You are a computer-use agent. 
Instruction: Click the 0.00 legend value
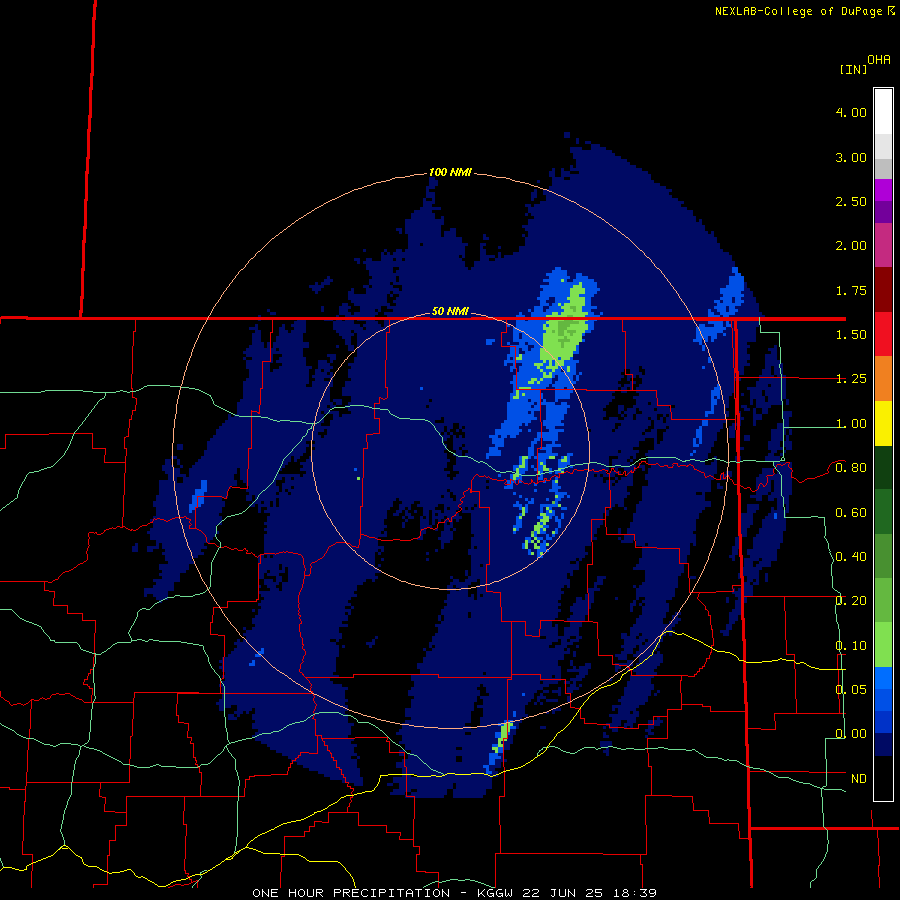coord(851,734)
